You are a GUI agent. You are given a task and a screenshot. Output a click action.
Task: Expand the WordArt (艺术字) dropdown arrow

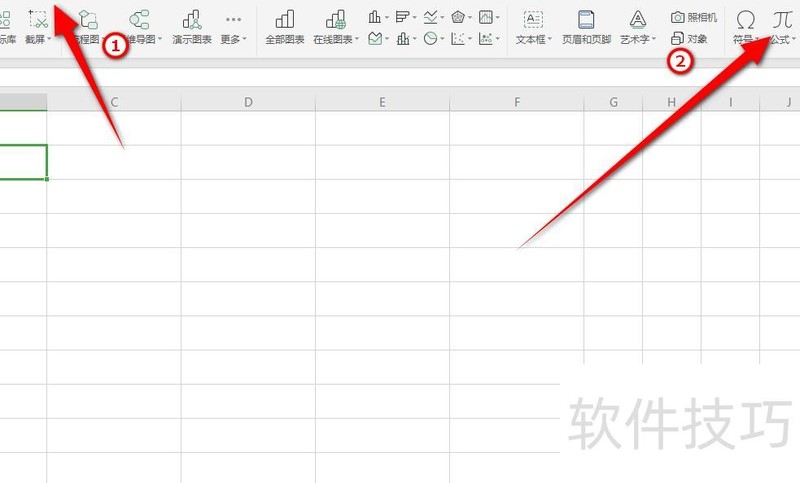click(654, 39)
